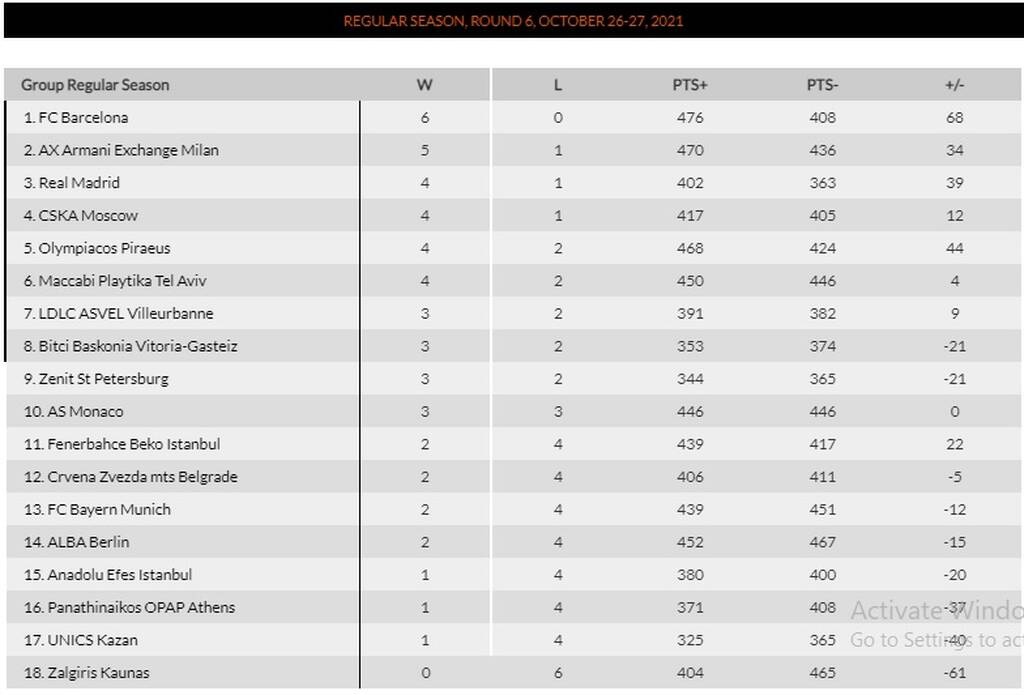This screenshot has width=1024, height=695.
Task: Open the Zenit St Petersburg team entry
Action: pos(103,379)
